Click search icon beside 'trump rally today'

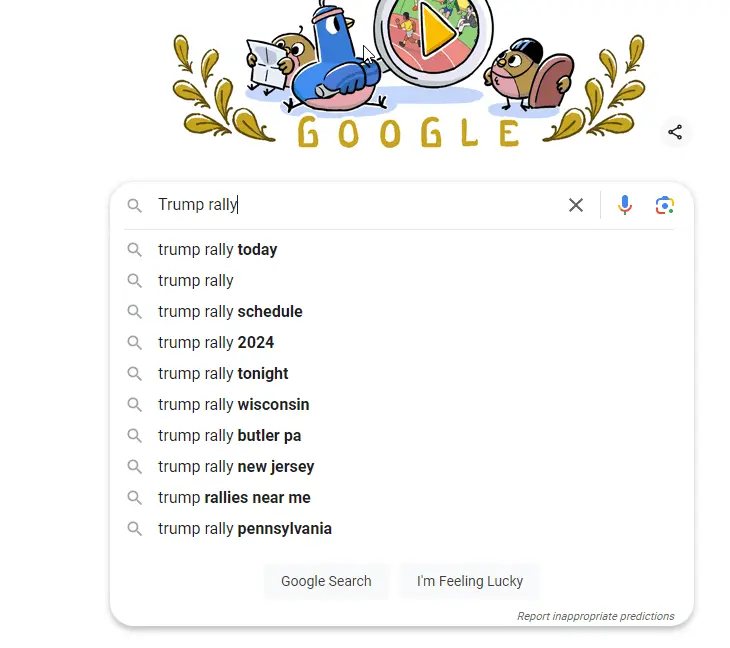coord(134,250)
